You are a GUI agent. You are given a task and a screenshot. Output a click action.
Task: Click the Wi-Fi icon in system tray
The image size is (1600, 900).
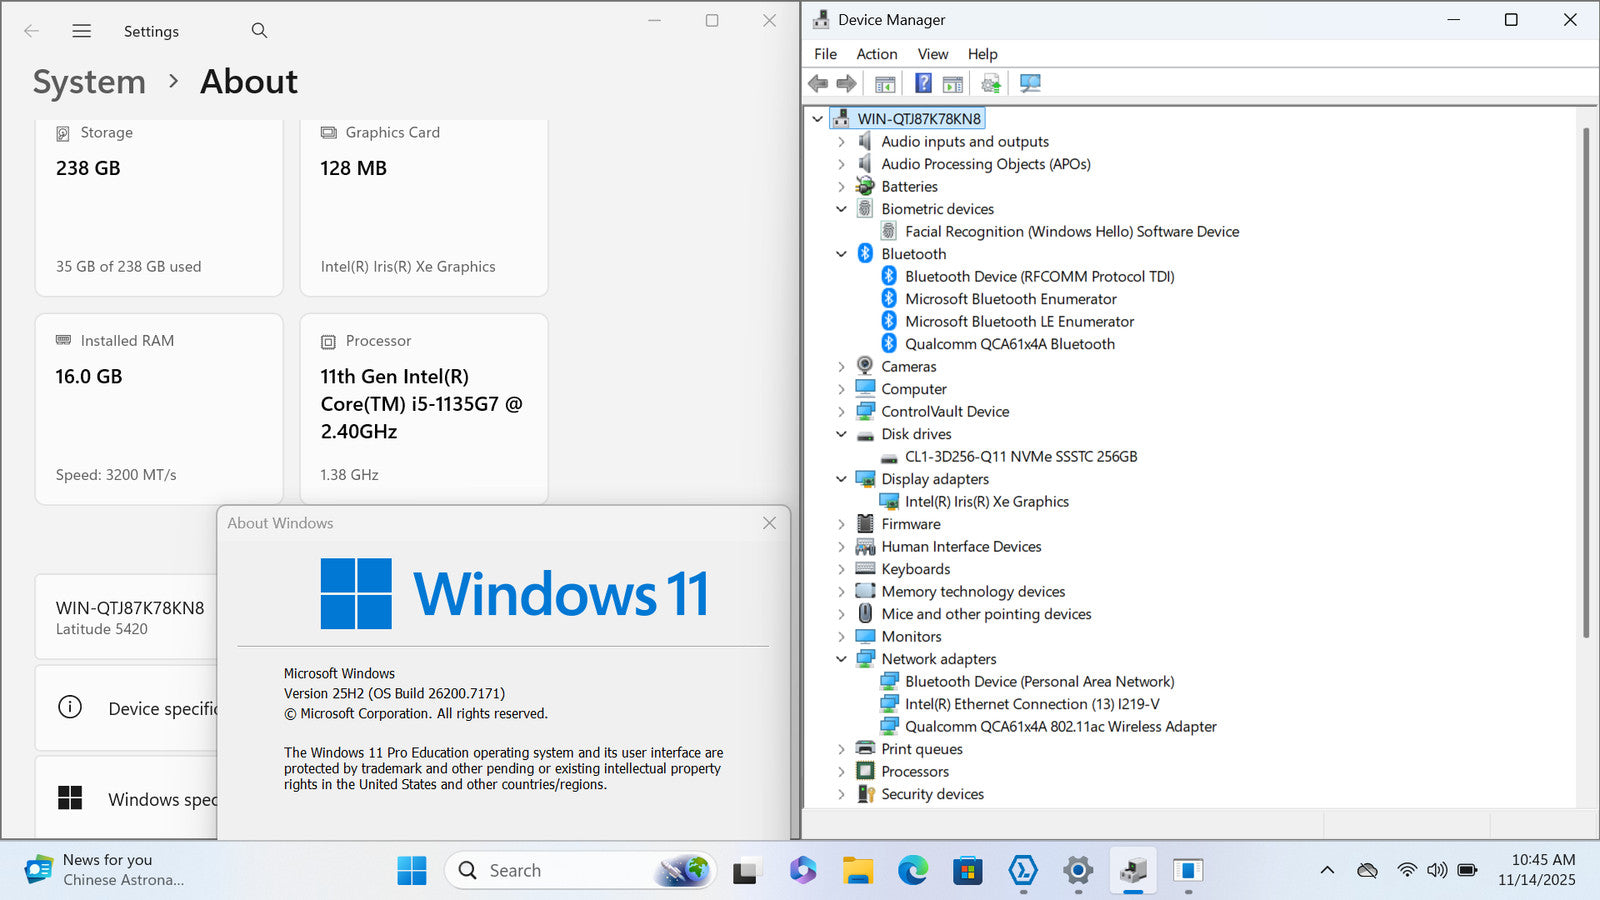1407,870
